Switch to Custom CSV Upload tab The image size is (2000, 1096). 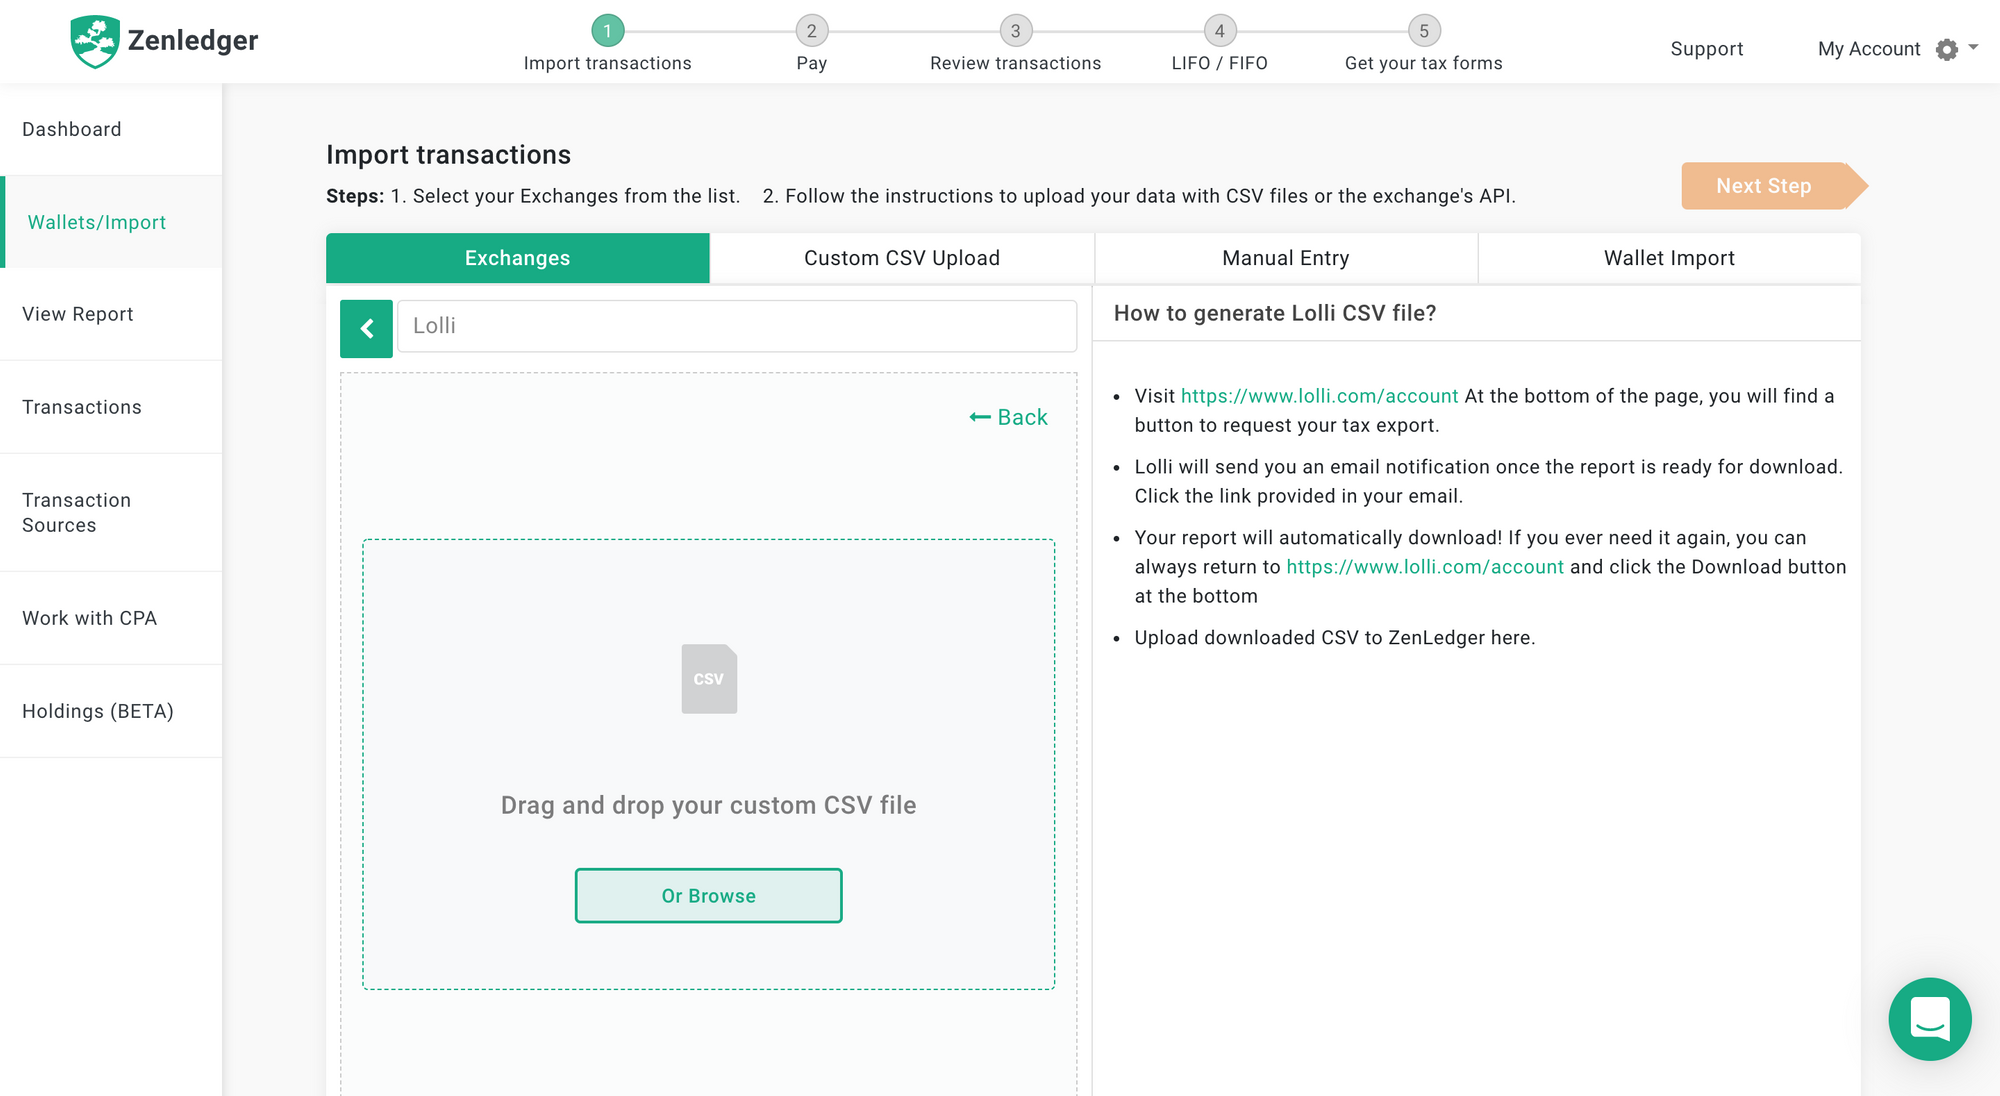[902, 258]
